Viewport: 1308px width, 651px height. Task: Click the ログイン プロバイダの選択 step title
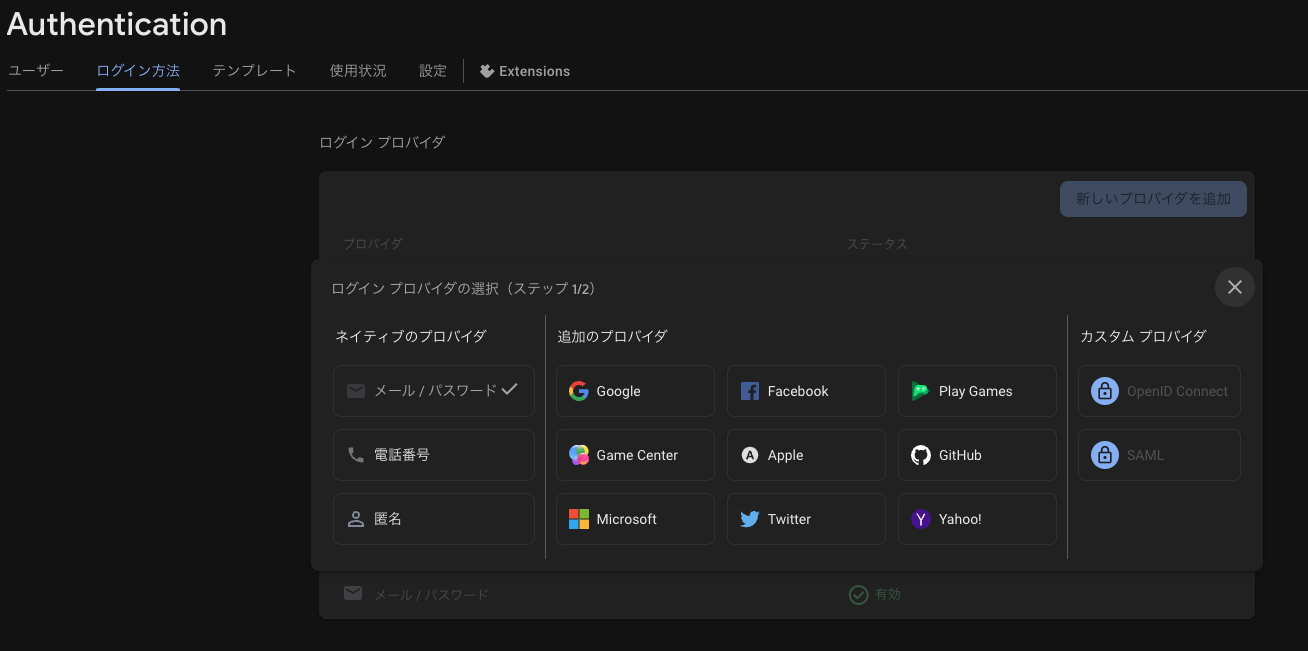463,289
